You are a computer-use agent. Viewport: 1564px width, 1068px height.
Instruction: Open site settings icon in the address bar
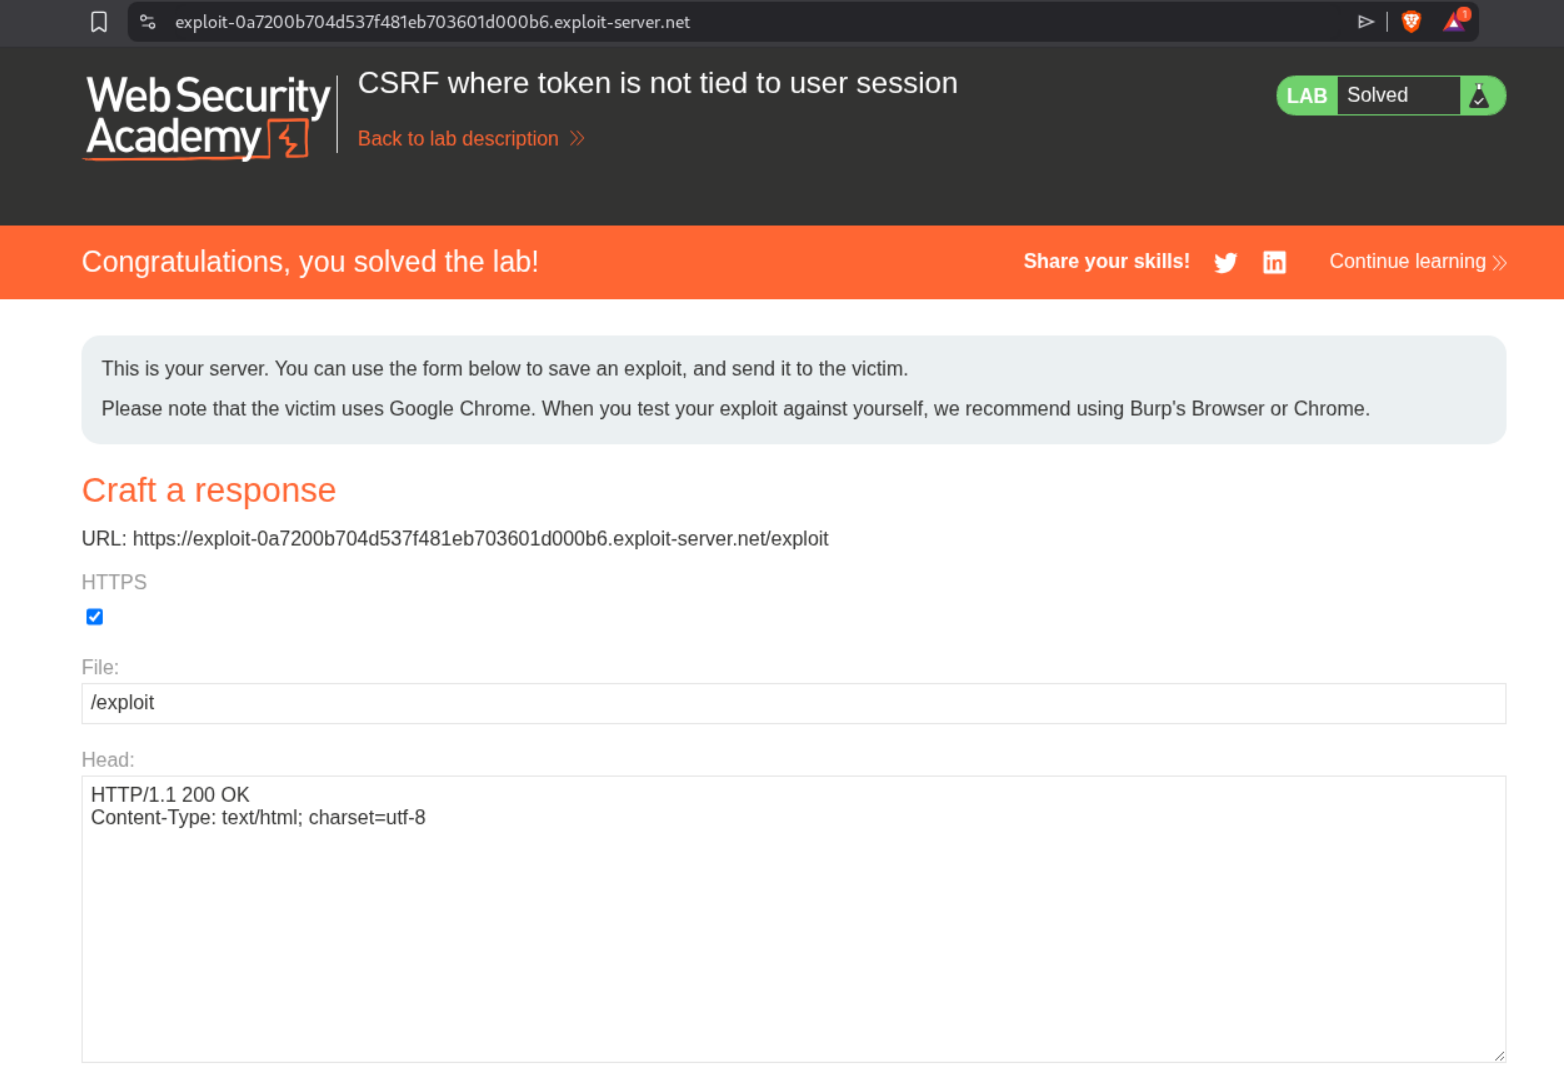[x=148, y=22]
